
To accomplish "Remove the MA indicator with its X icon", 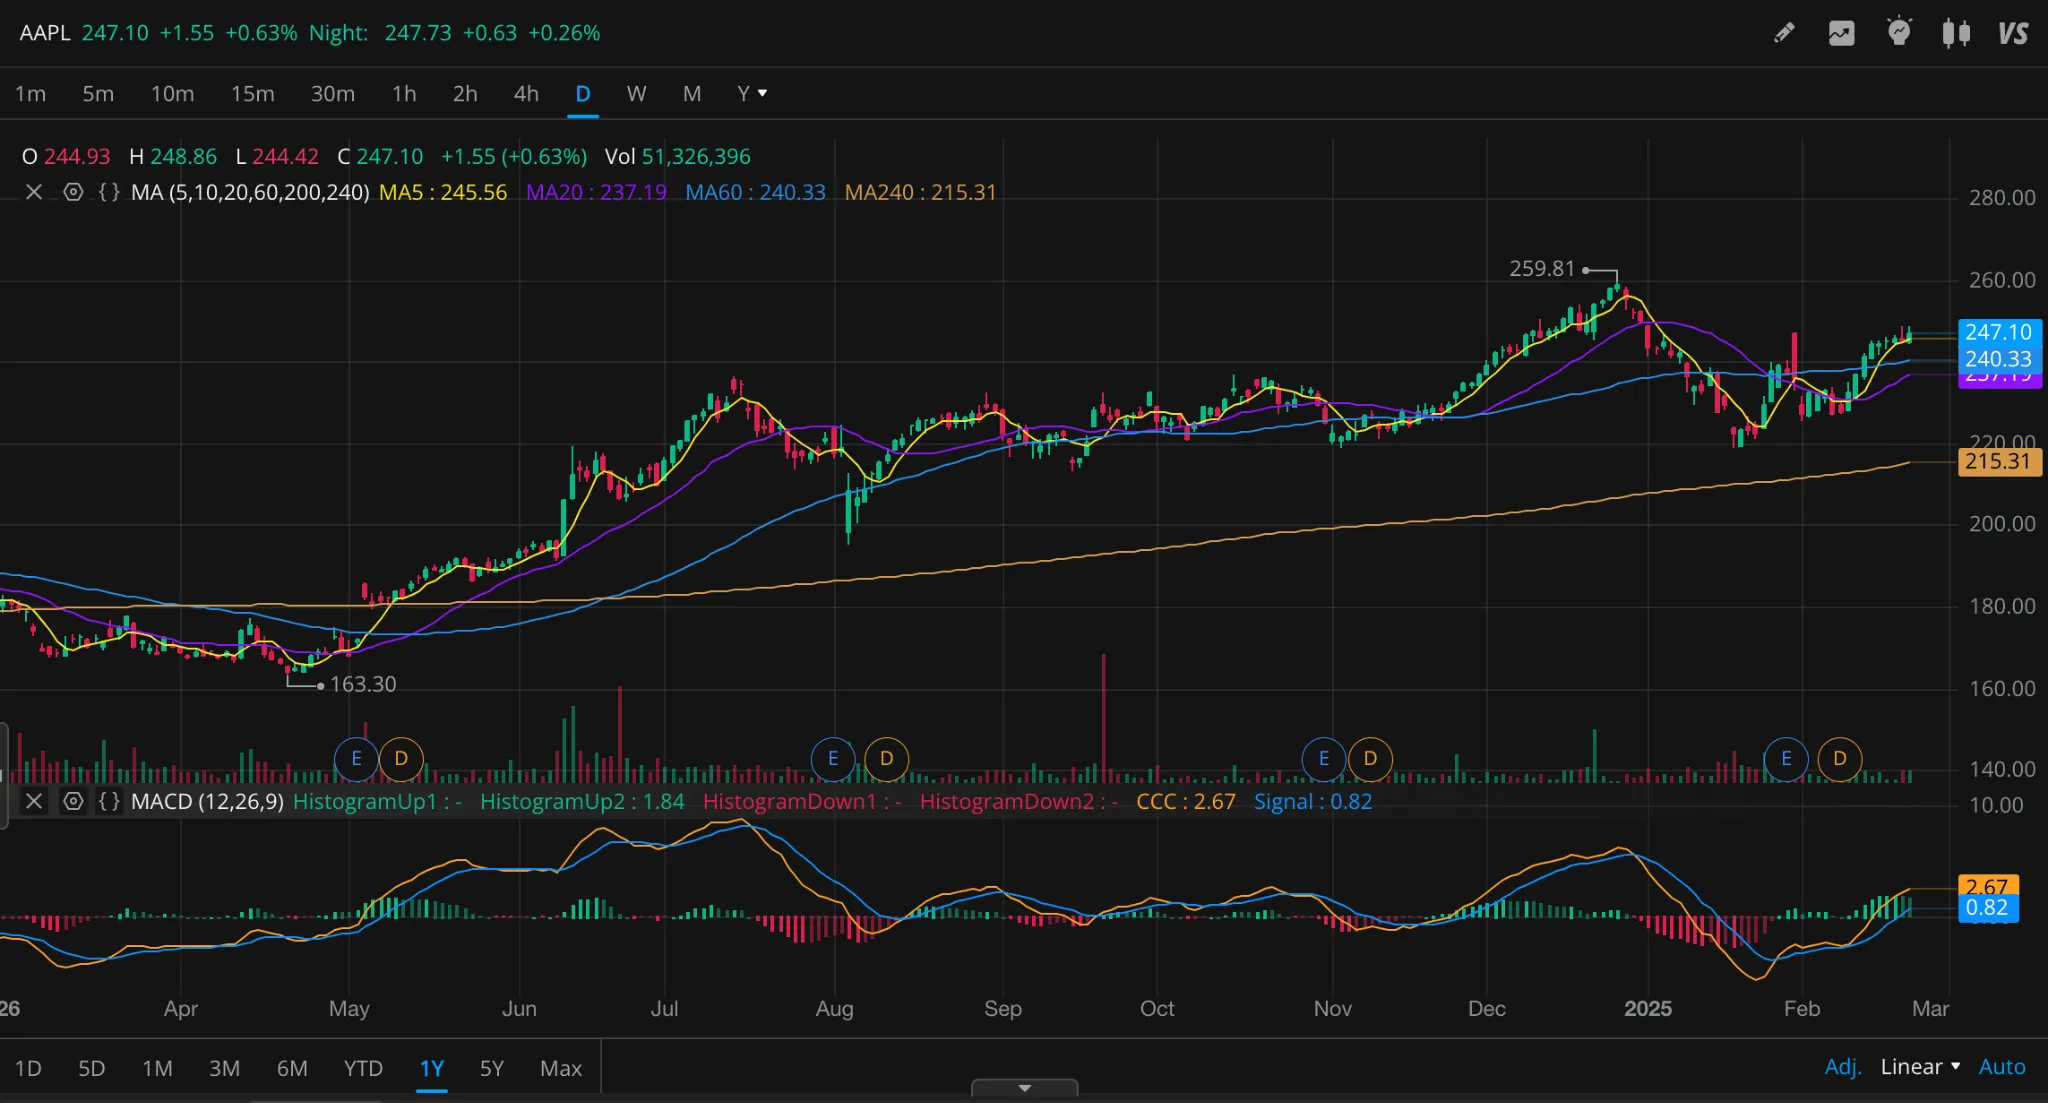I will click(34, 192).
